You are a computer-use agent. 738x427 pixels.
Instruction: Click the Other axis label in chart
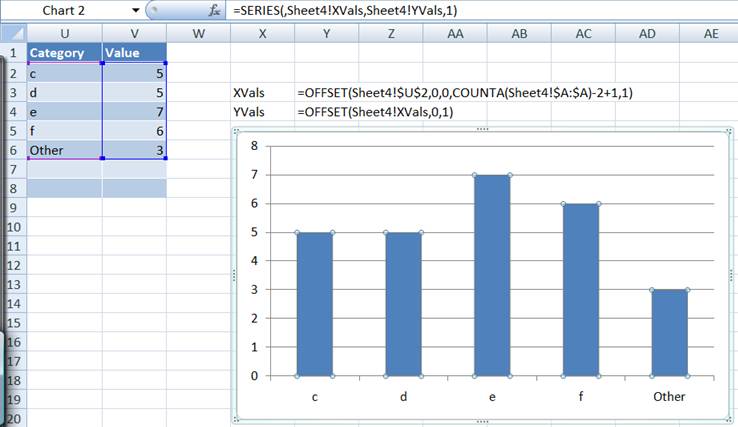[x=669, y=396]
